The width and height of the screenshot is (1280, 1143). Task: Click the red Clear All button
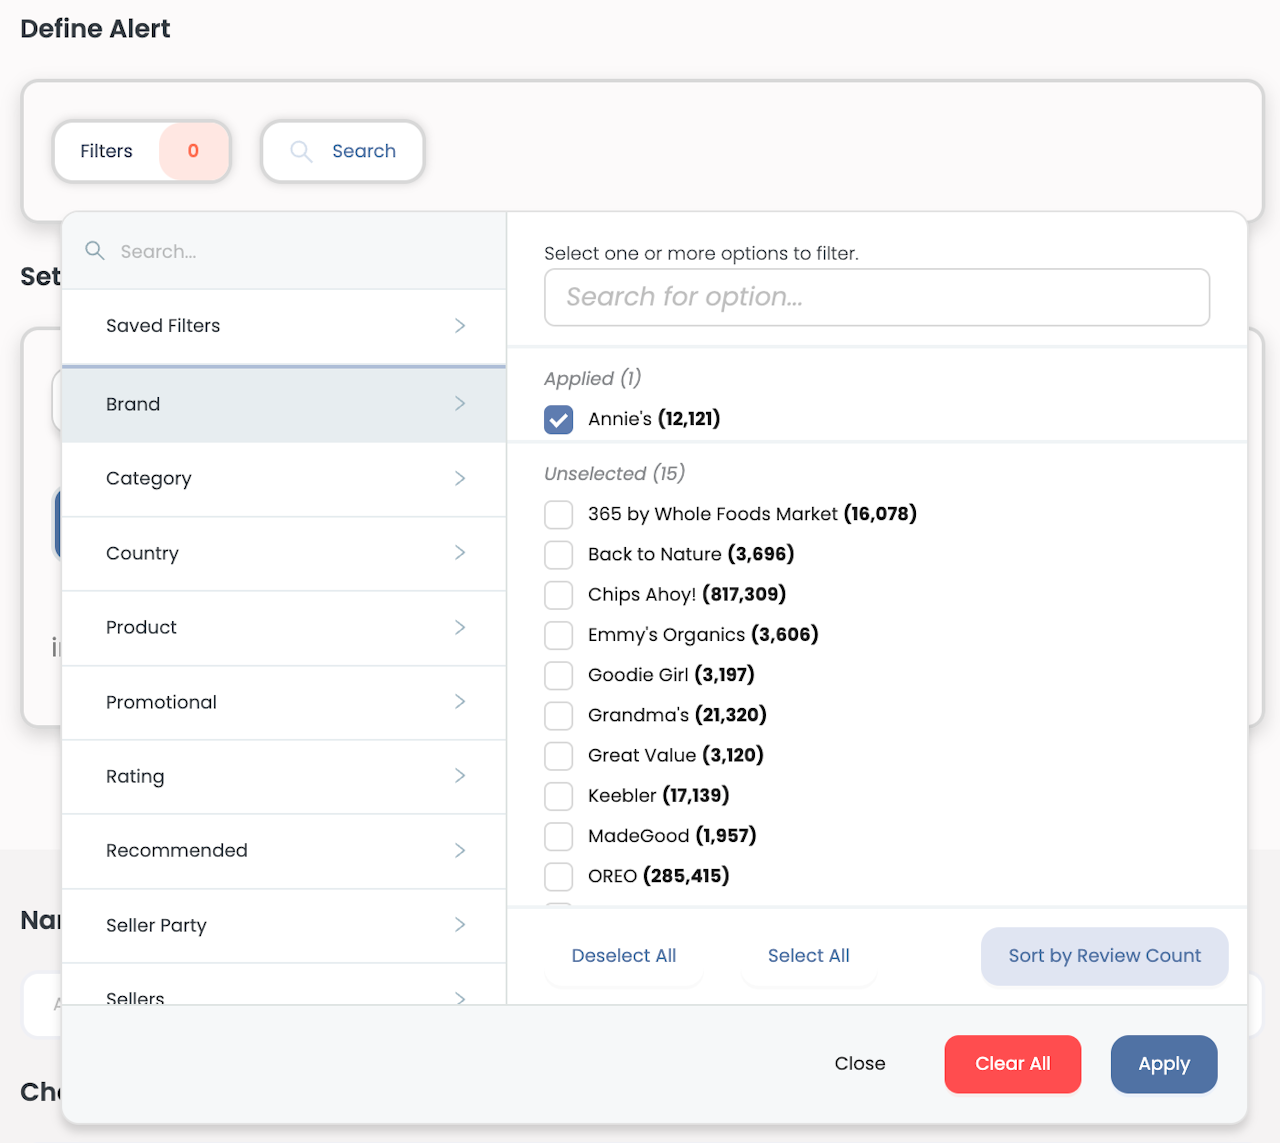tap(1012, 1064)
